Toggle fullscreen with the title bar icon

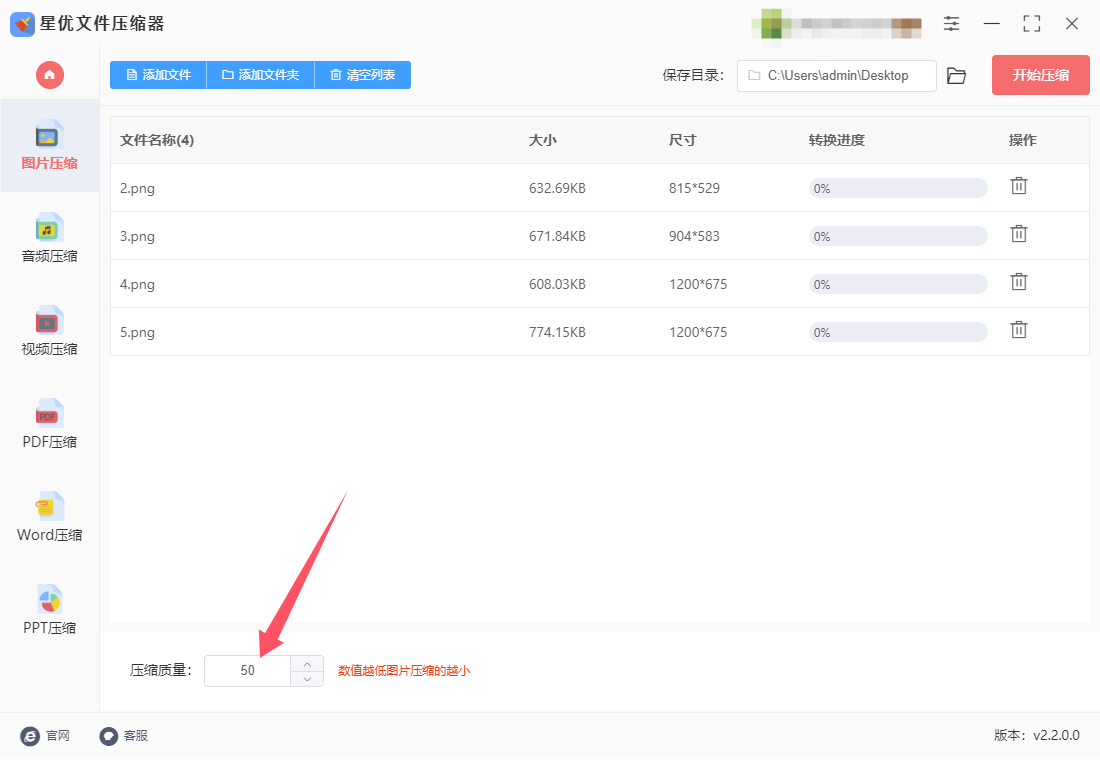point(1031,24)
